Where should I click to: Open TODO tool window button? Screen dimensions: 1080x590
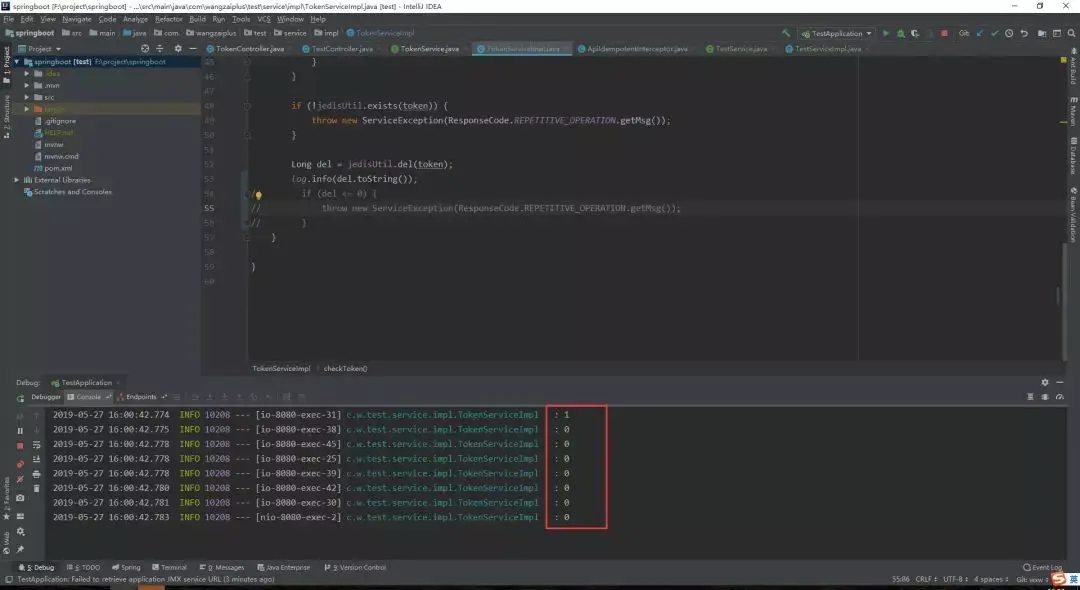[x=85, y=567]
